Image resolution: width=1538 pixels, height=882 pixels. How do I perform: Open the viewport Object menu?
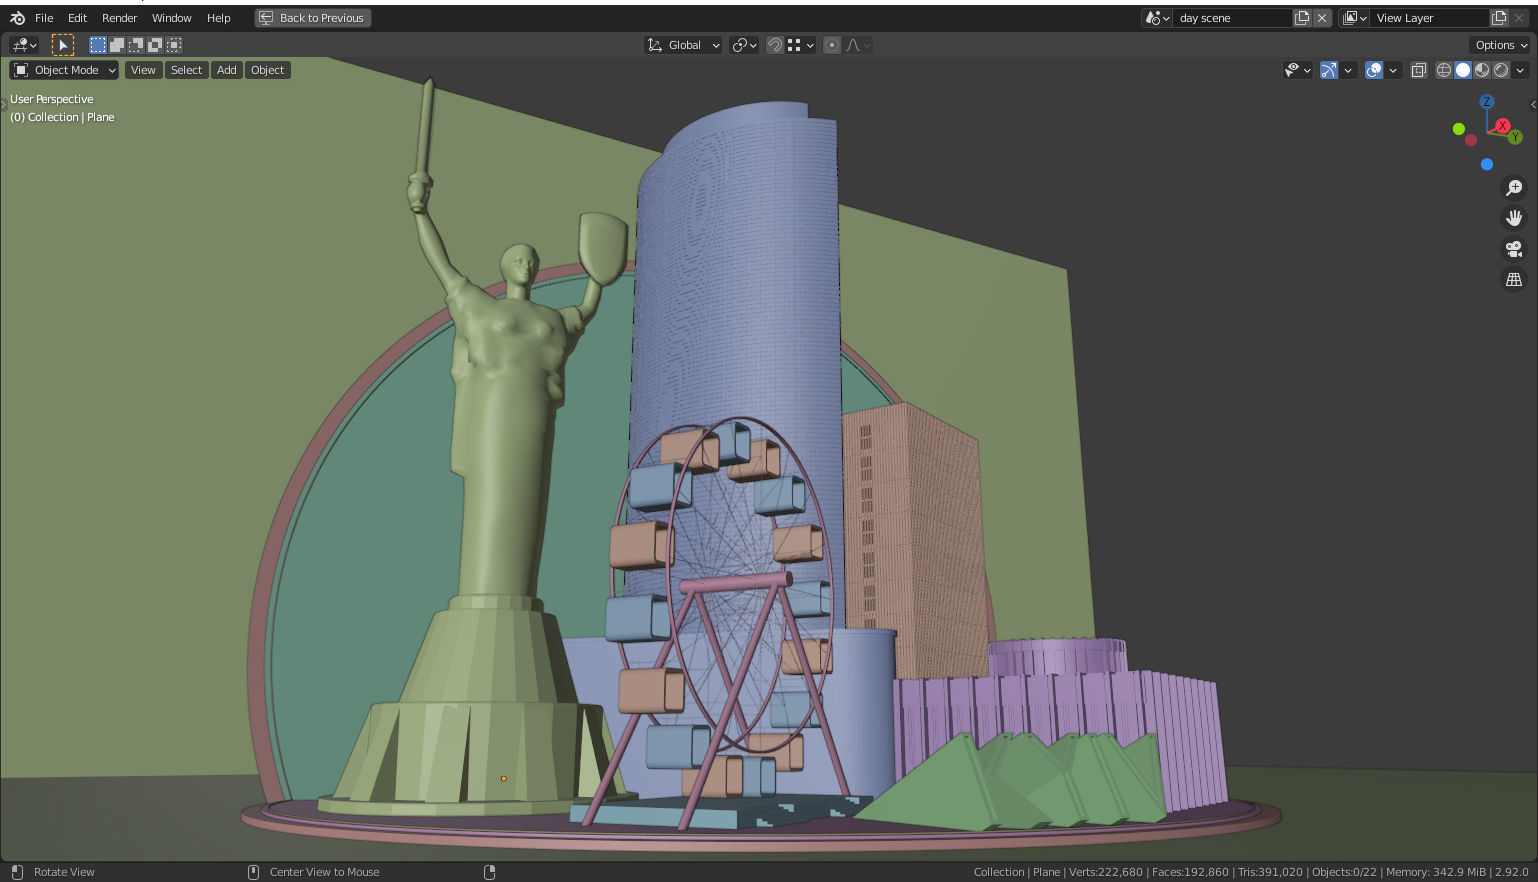(268, 70)
